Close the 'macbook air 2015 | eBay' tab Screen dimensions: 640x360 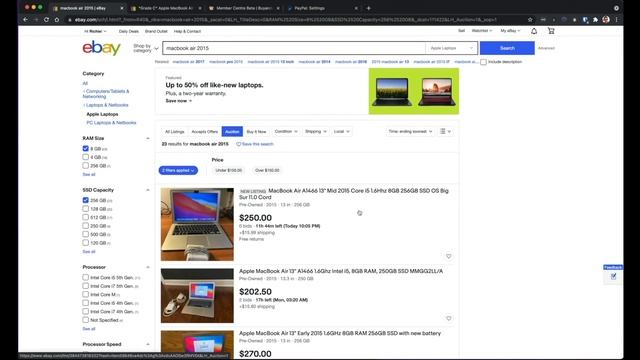pyautogui.click(x=122, y=8)
